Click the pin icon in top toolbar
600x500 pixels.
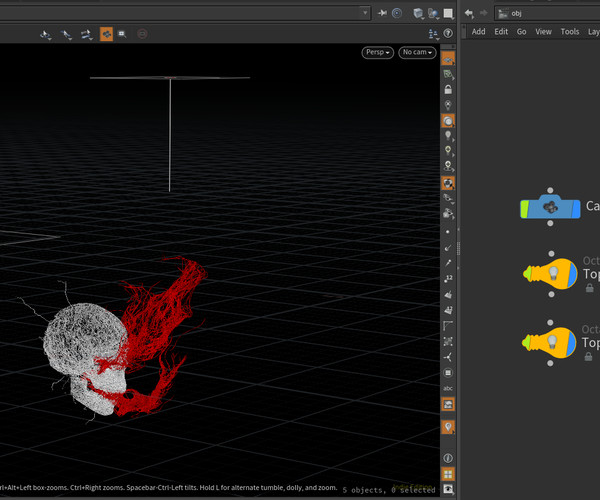382,13
